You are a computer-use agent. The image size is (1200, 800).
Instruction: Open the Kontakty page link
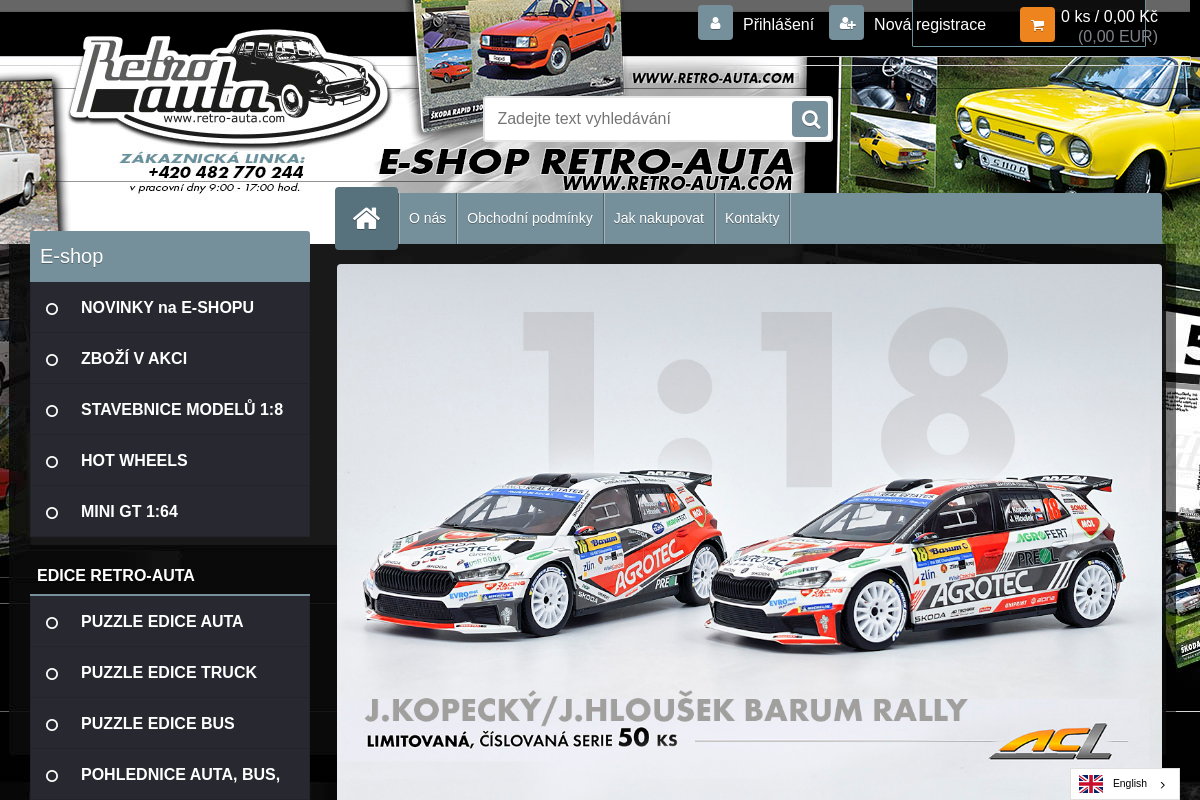pos(752,217)
